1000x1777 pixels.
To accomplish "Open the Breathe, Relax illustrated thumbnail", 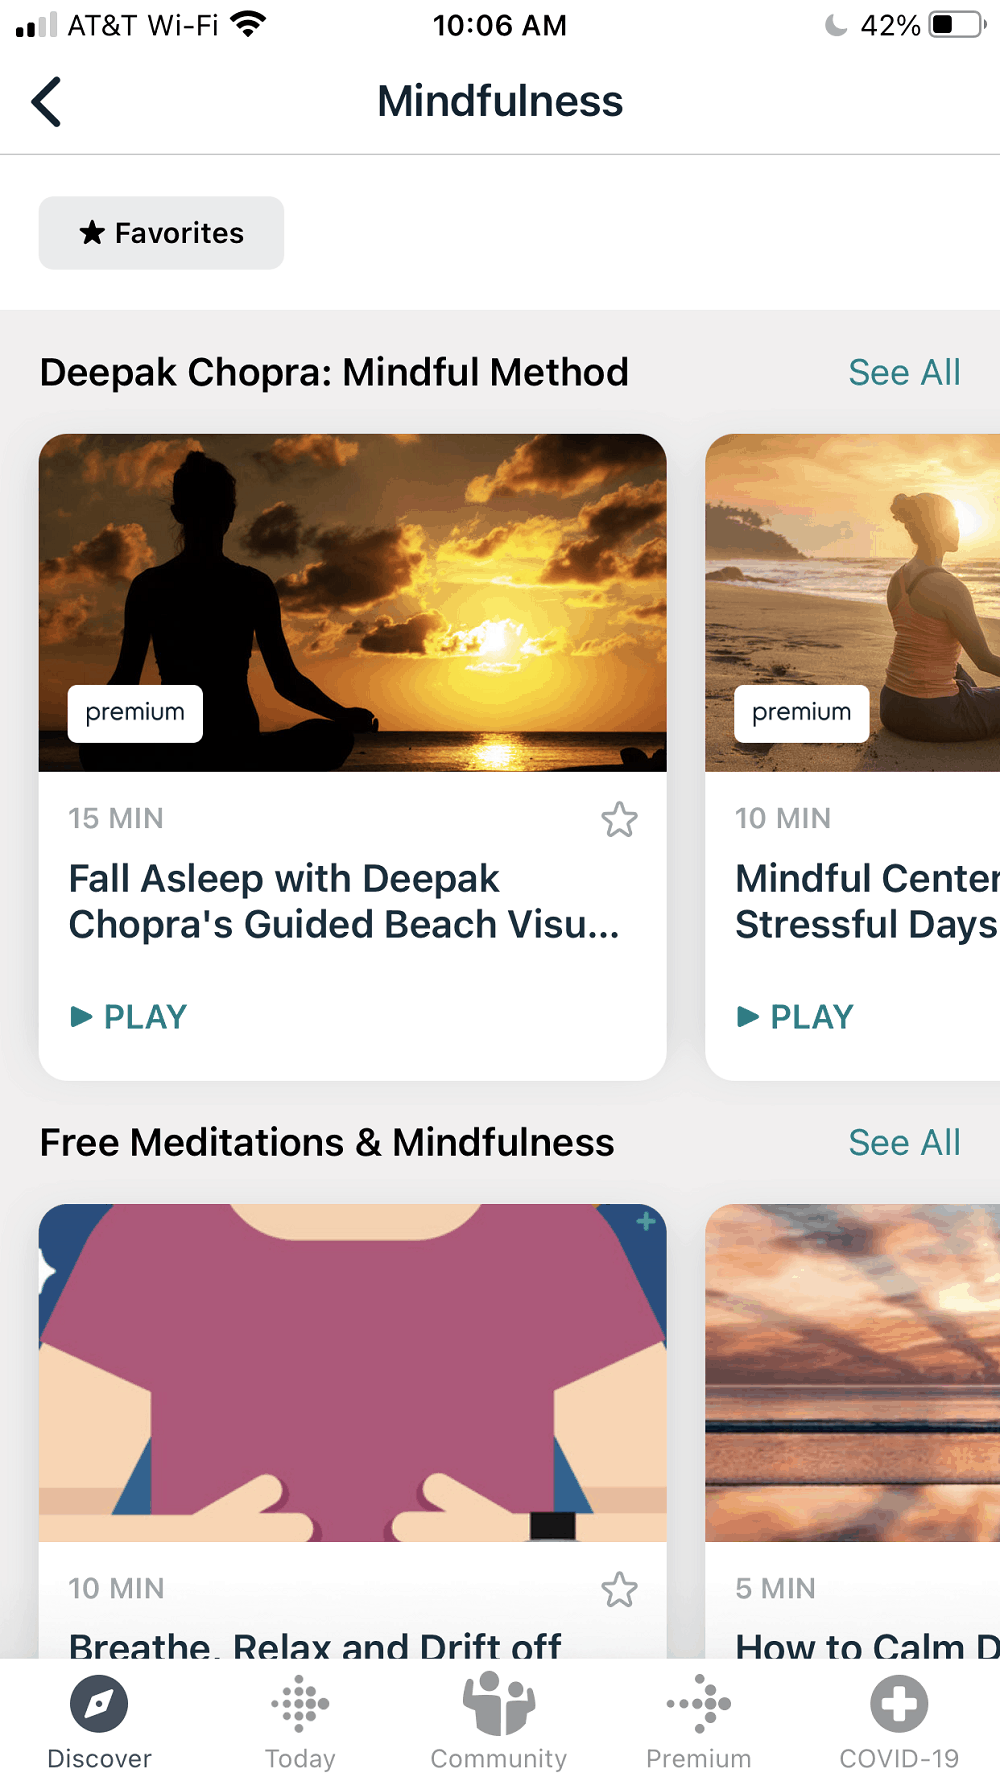I will click(x=352, y=1372).
